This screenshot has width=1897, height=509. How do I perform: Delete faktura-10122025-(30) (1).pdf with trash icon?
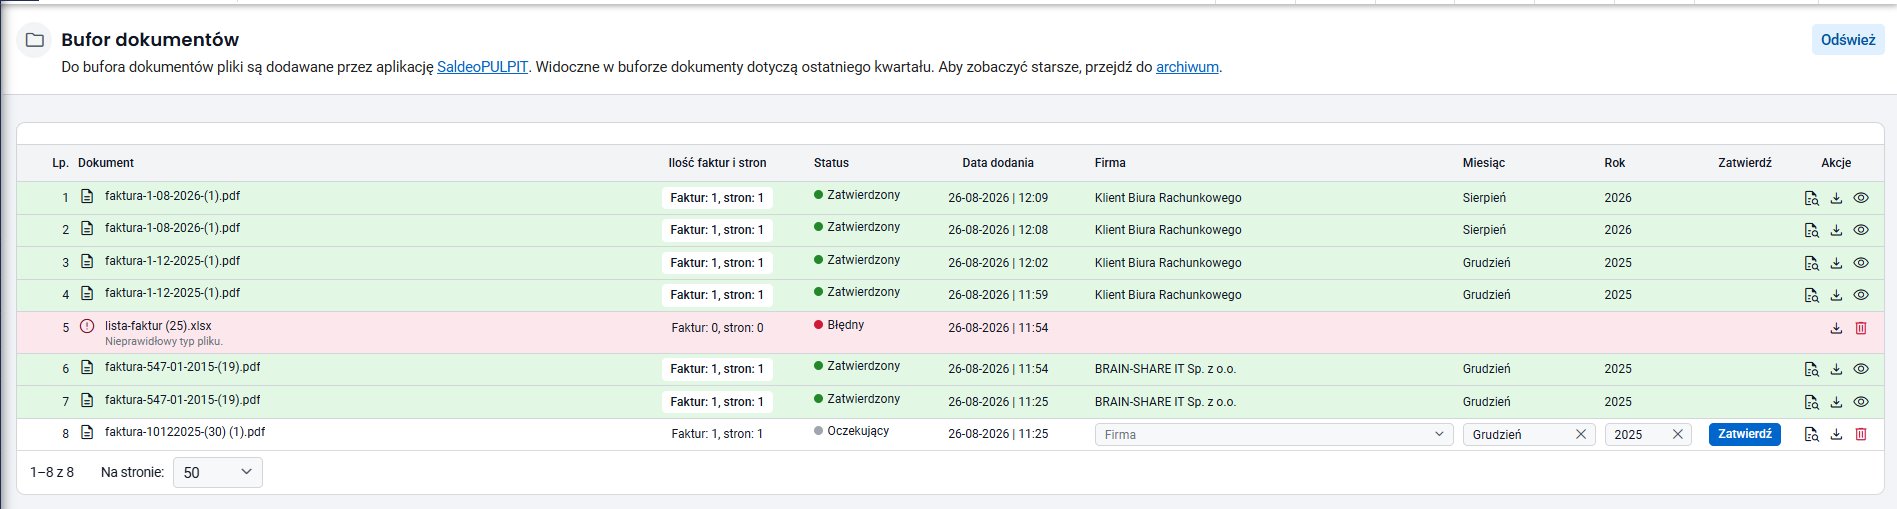pyautogui.click(x=1861, y=434)
